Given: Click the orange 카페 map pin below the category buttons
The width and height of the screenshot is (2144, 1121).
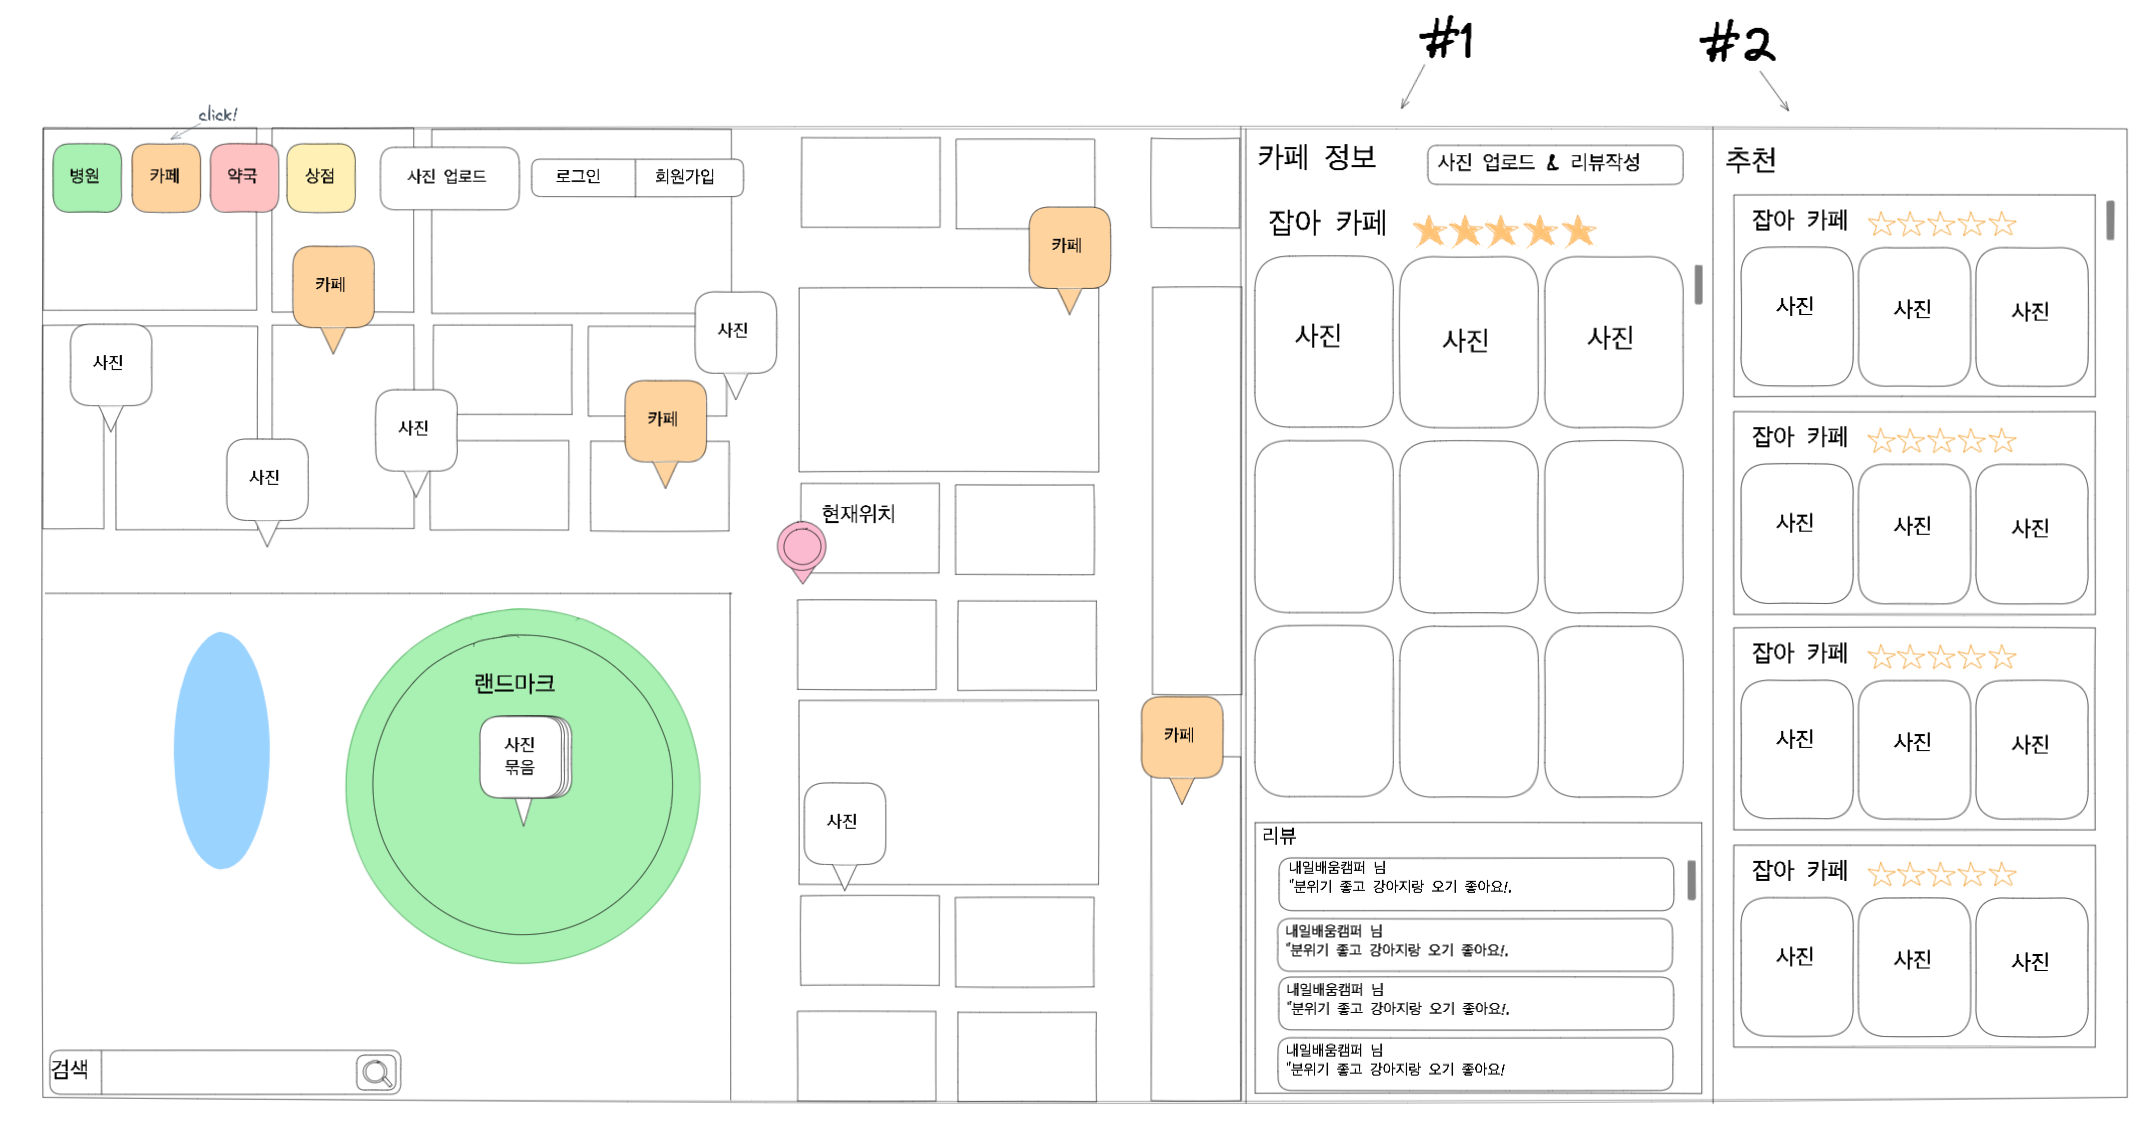Looking at the screenshot, I should (333, 286).
